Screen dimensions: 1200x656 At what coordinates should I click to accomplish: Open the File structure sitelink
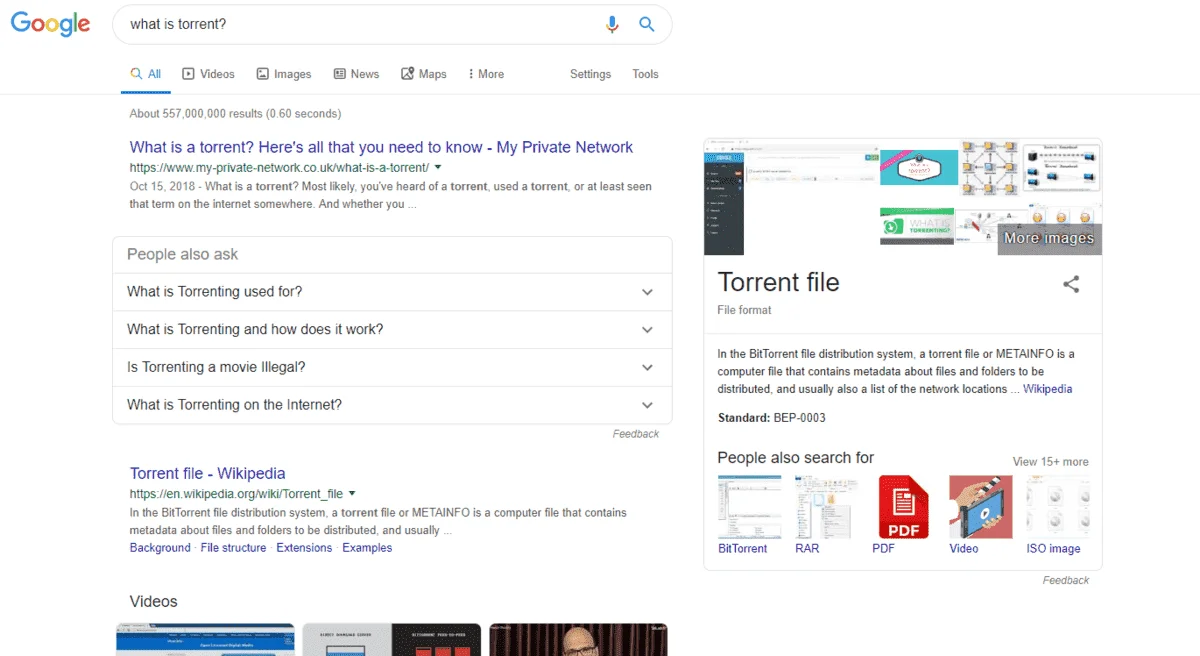coord(233,548)
